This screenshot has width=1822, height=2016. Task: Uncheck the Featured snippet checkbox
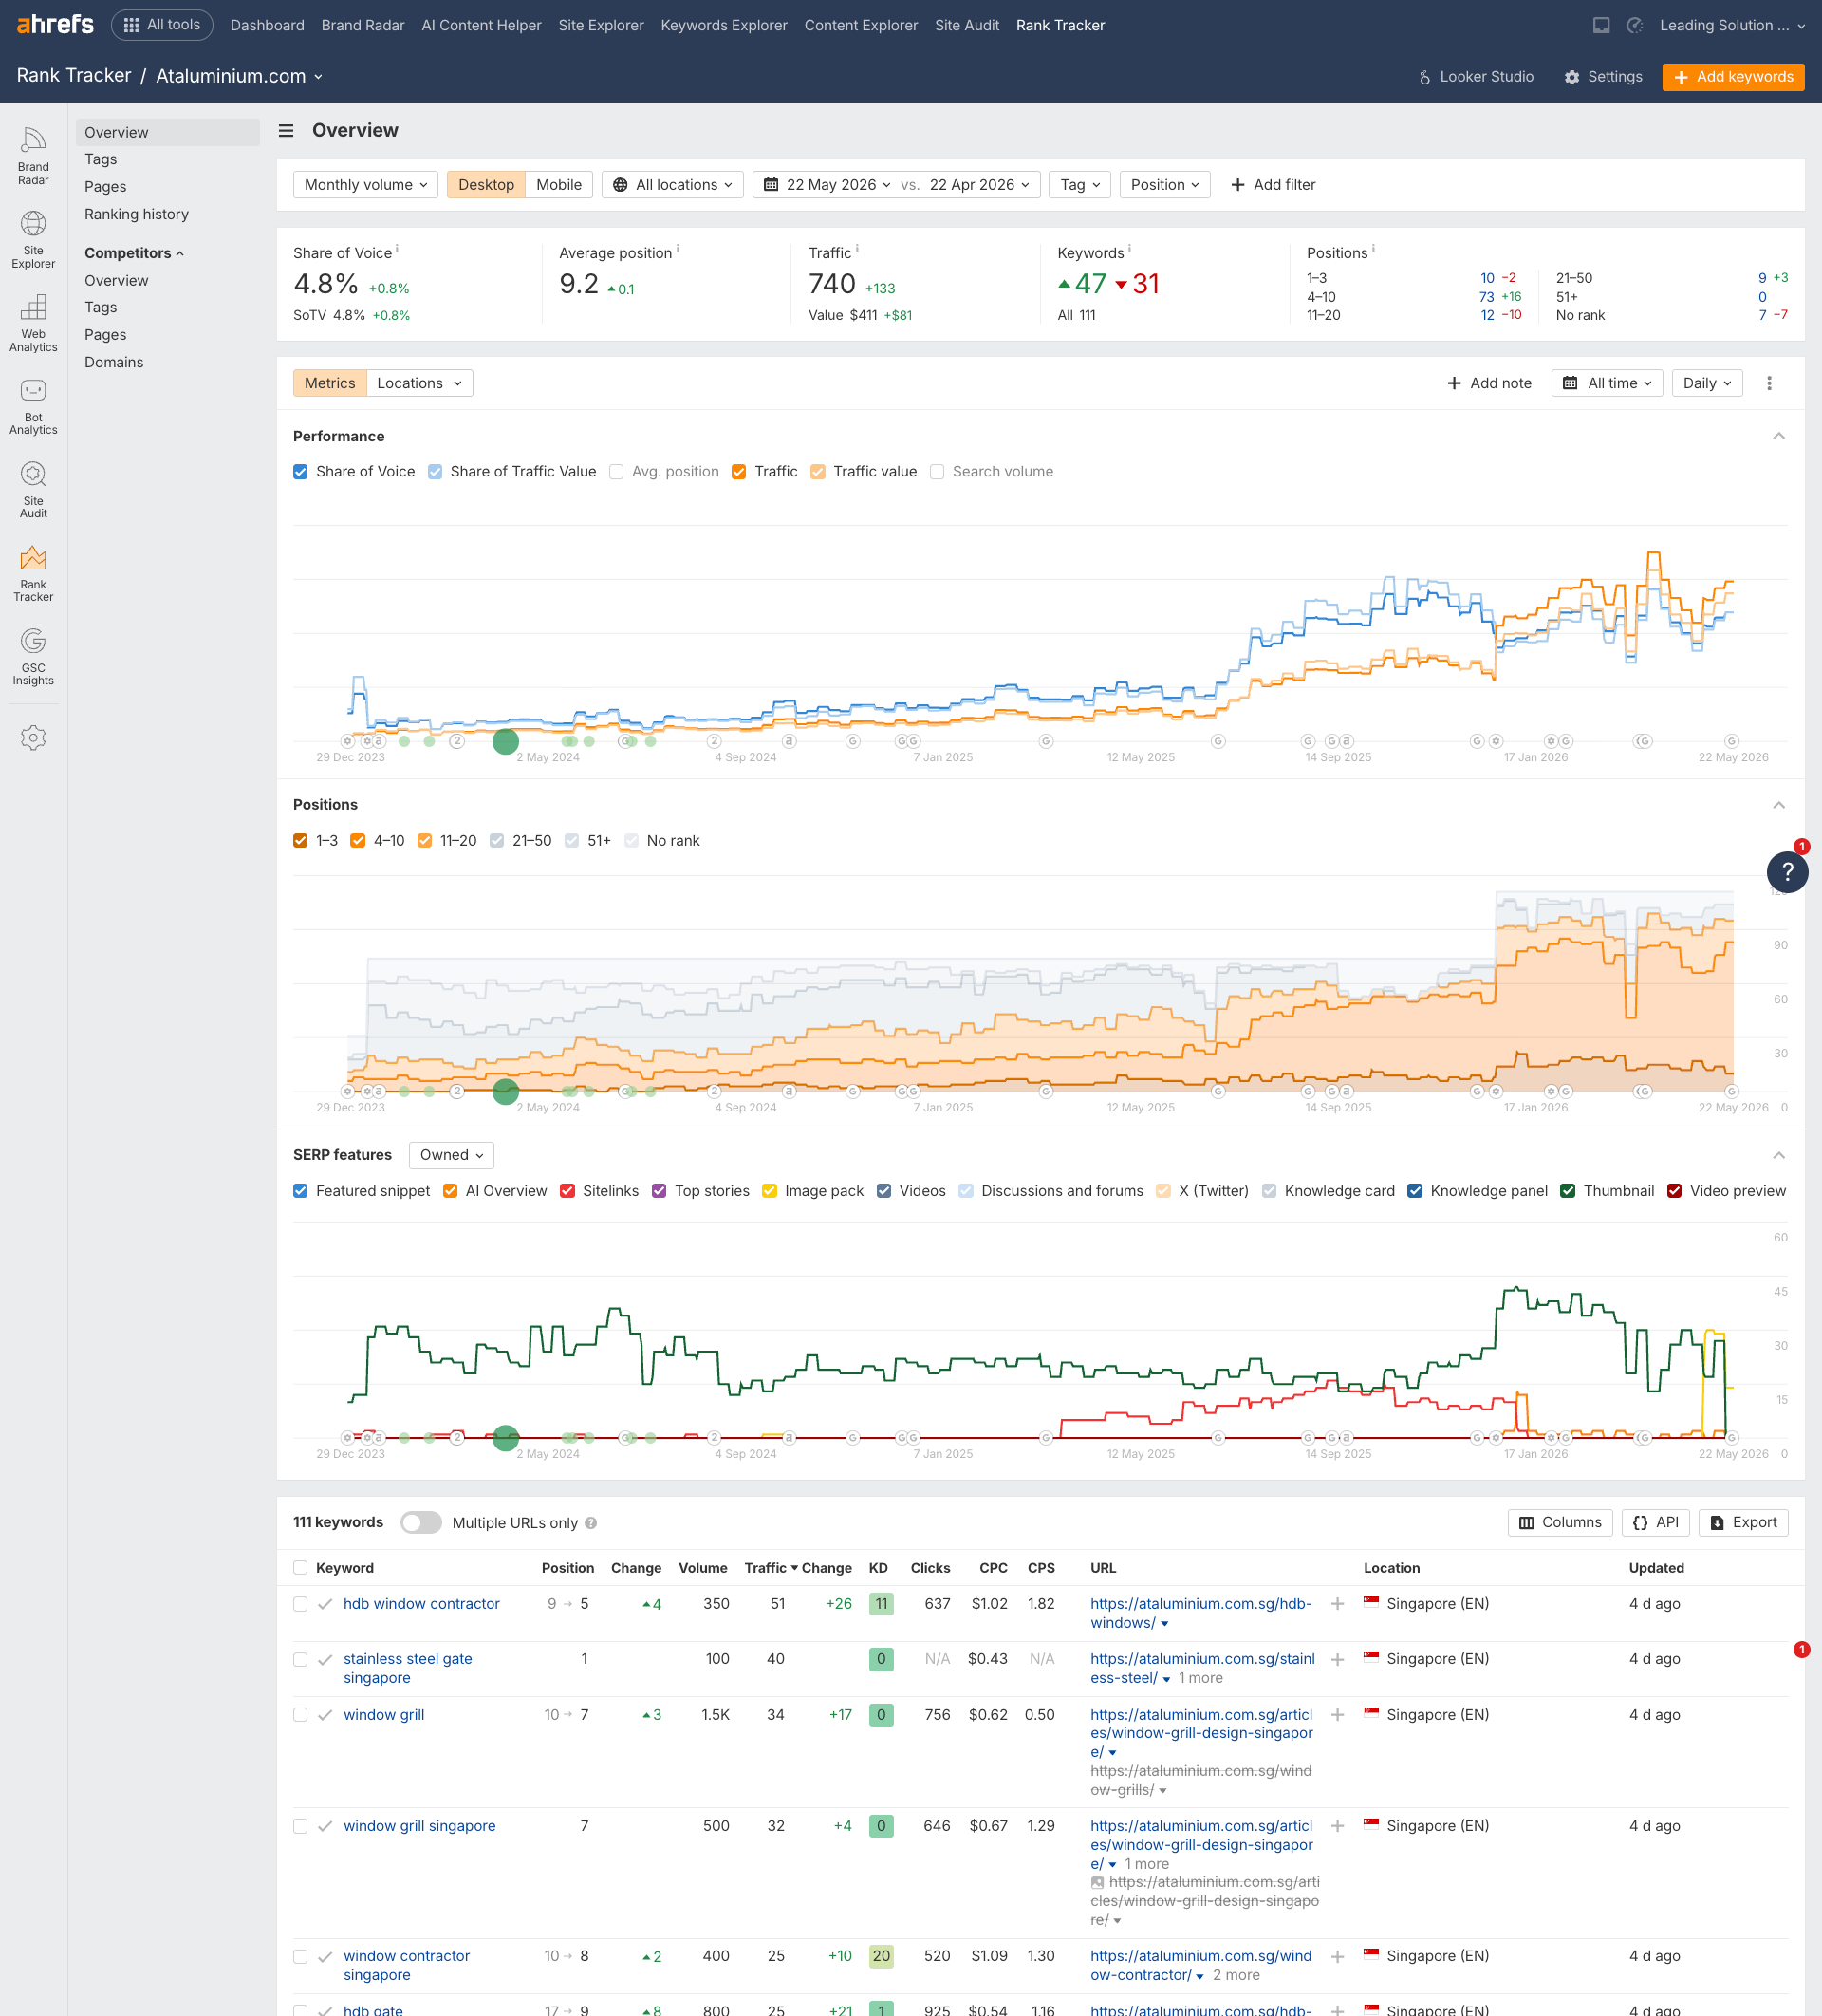[300, 1191]
